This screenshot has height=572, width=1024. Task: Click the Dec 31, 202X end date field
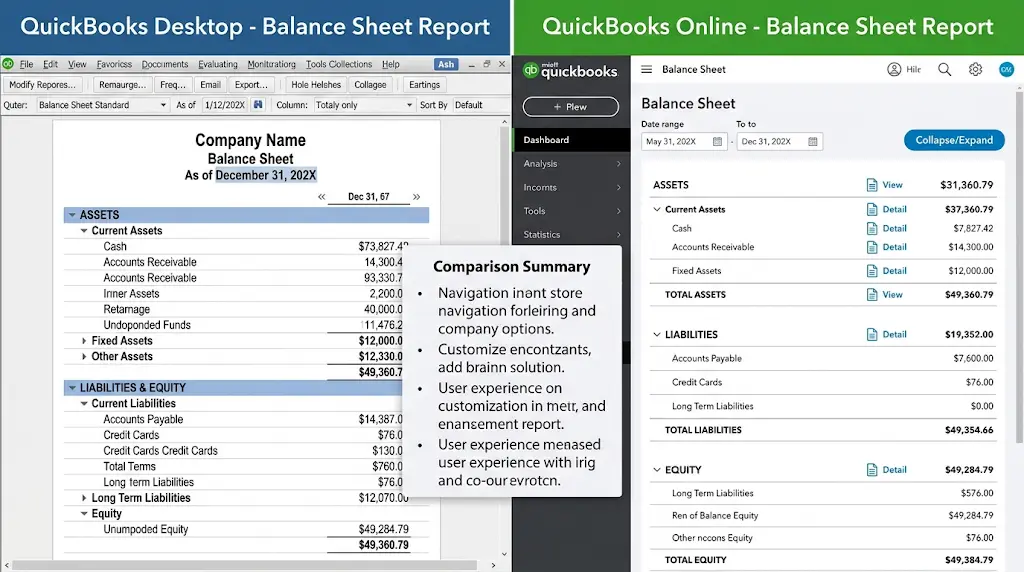pos(780,142)
